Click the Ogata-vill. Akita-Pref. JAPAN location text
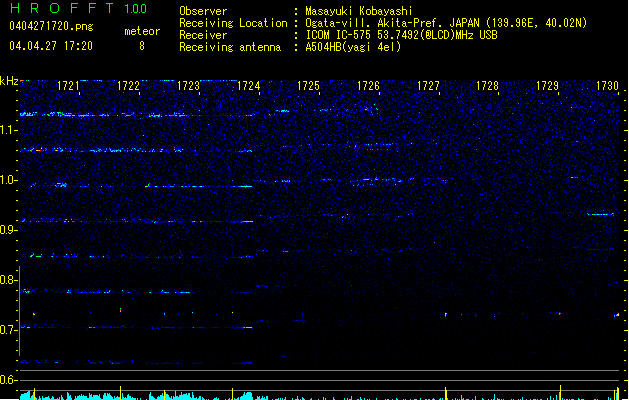 pos(446,23)
